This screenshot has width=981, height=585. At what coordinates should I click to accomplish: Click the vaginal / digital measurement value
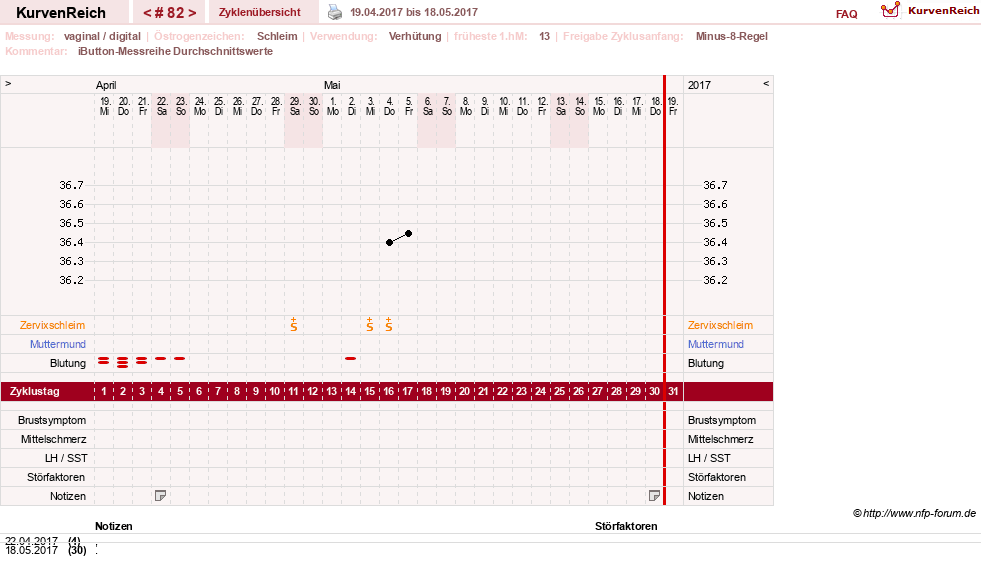[x=102, y=36]
